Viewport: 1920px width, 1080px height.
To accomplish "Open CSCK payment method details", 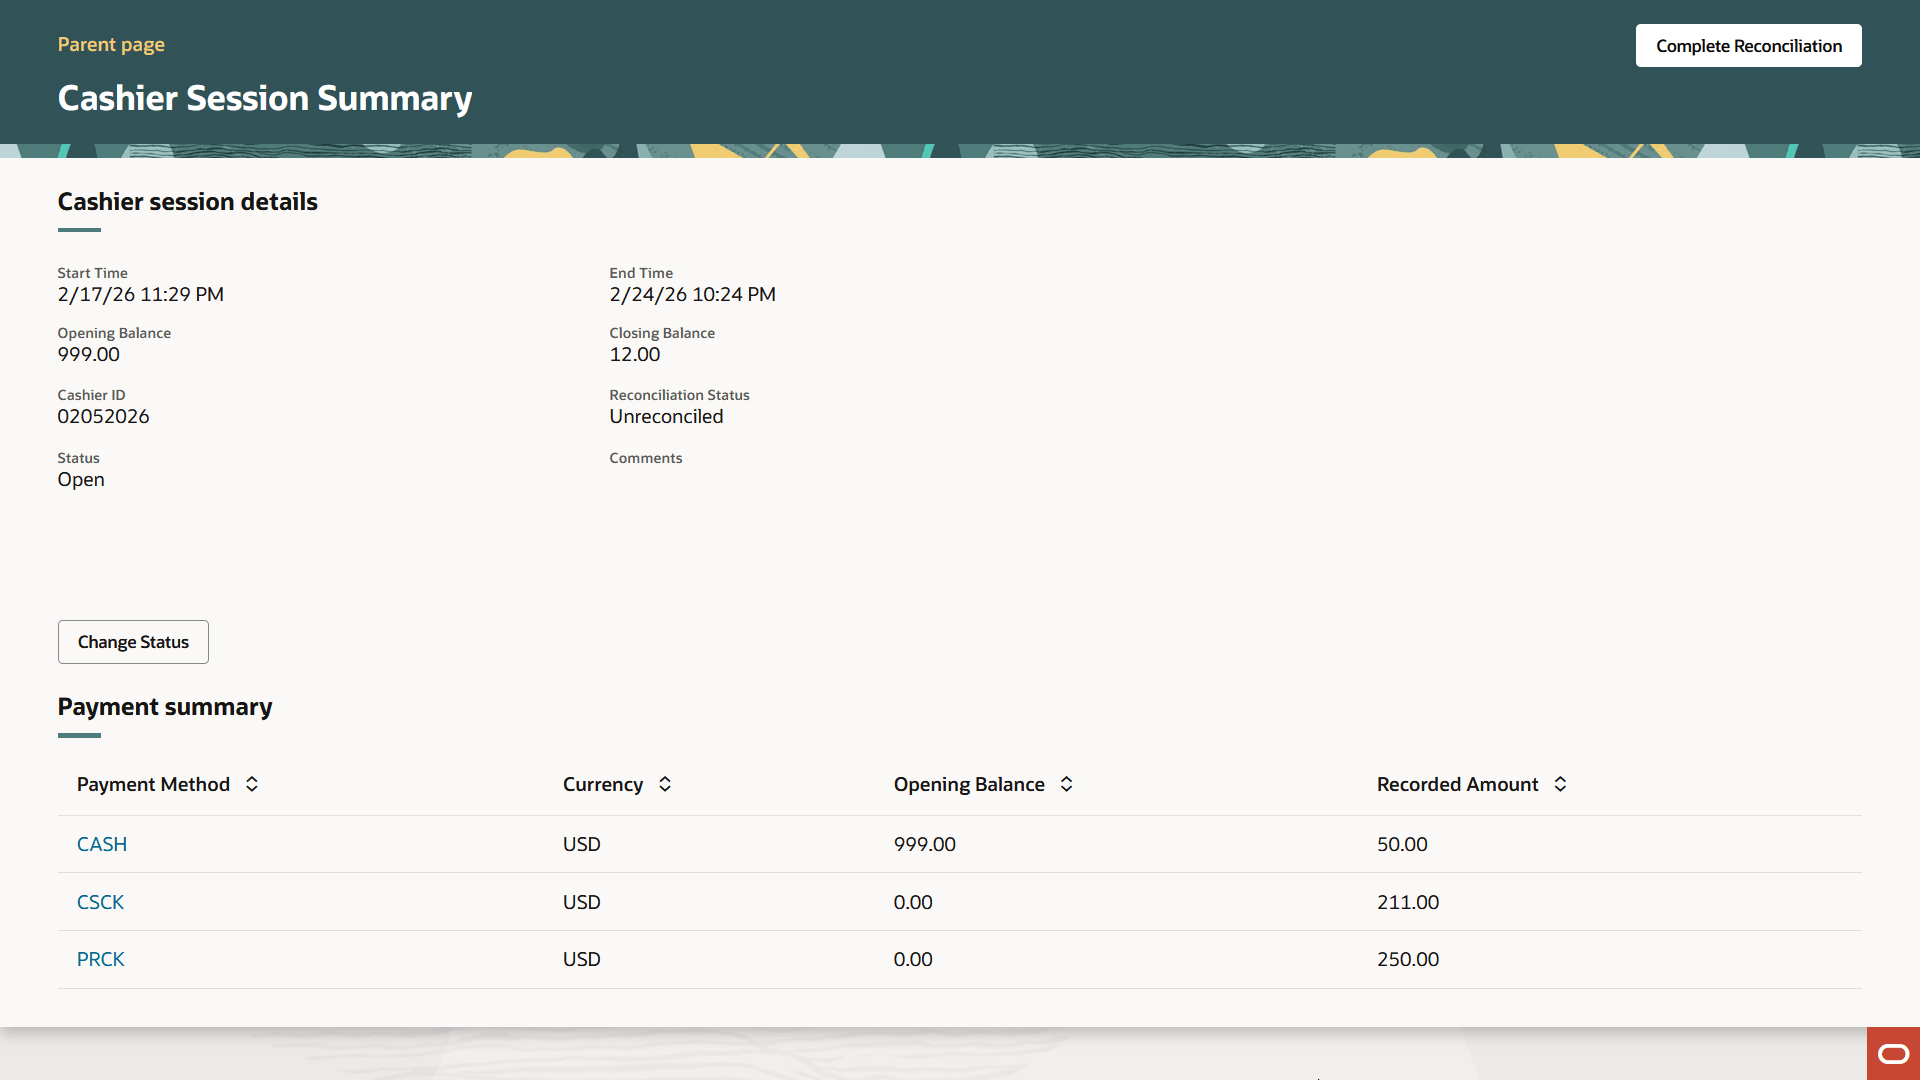I will point(100,901).
